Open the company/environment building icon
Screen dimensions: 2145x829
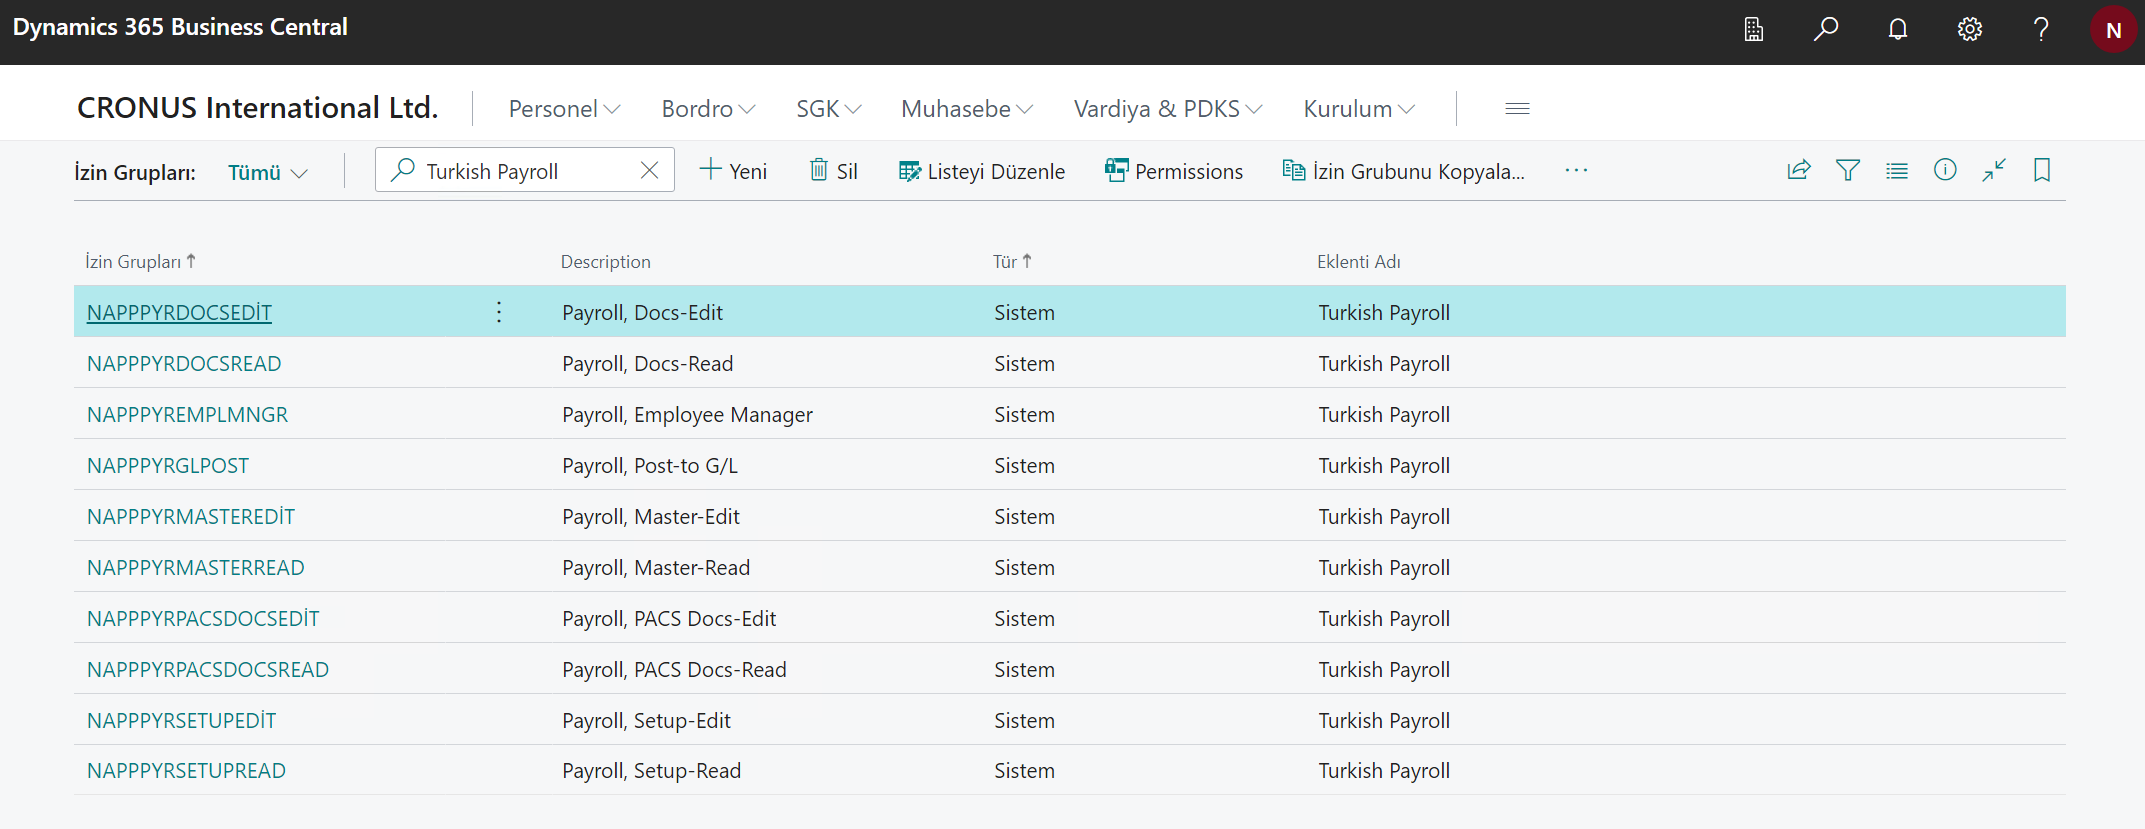[x=1754, y=29]
